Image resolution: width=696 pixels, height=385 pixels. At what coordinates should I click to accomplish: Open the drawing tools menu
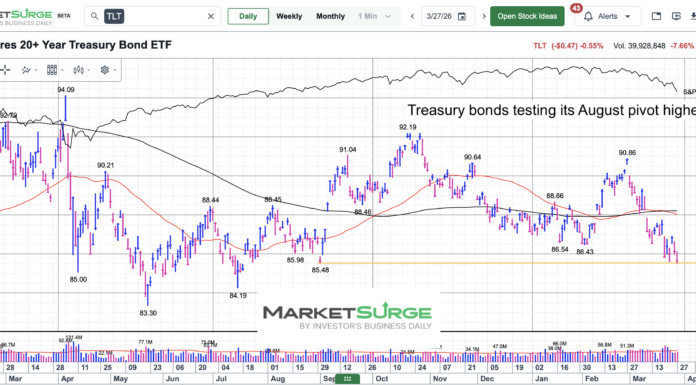click(29, 70)
